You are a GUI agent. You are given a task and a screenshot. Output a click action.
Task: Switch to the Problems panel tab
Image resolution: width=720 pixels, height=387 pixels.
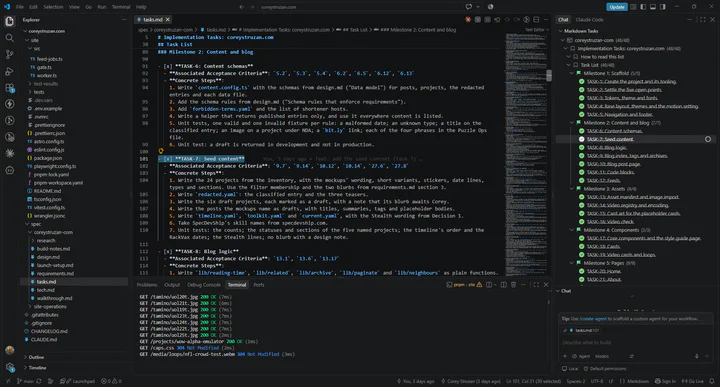tap(146, 285)
